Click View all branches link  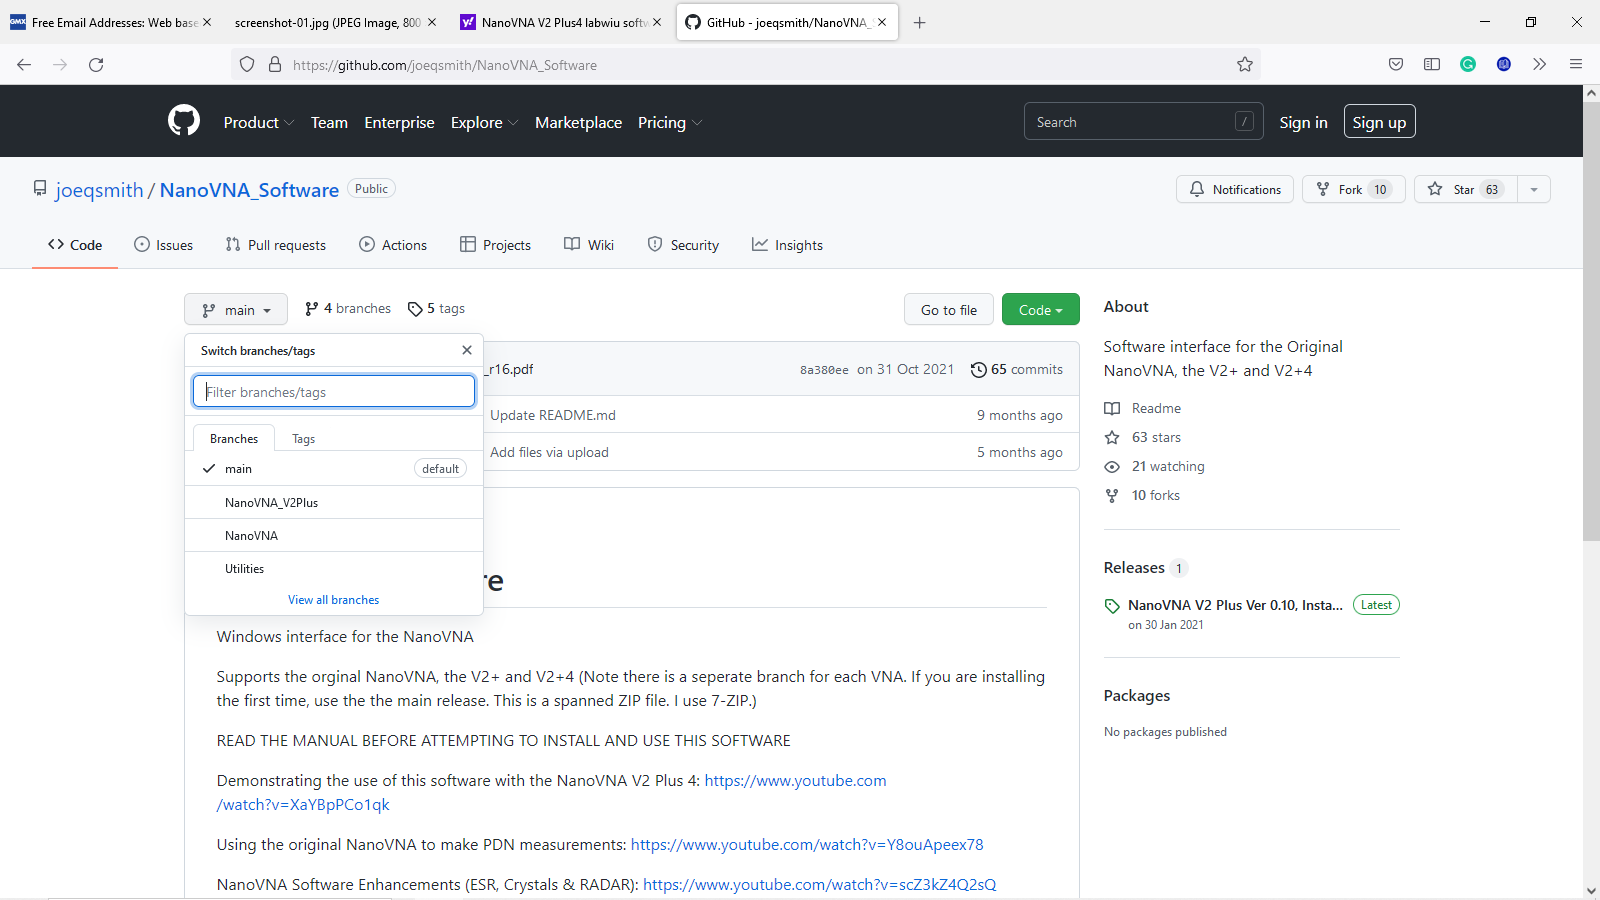click(x=334, y=600)
